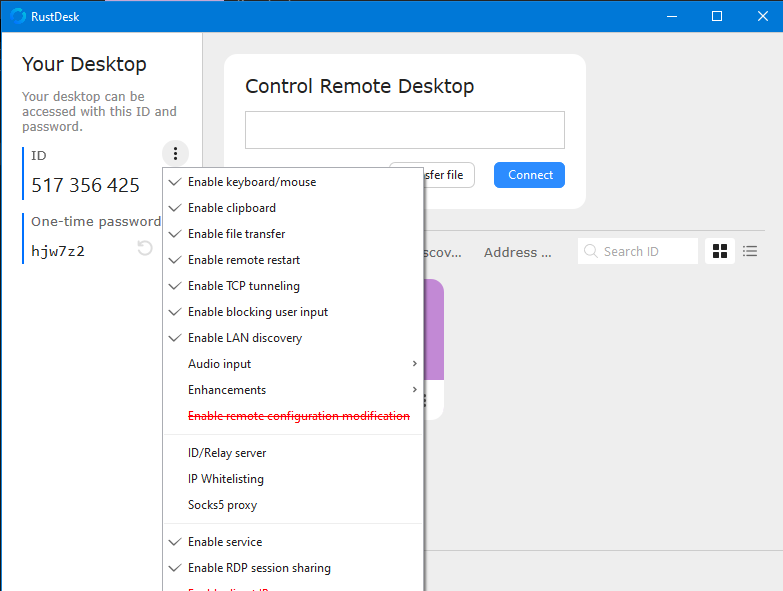Select Enable remote configuration modification entry
Viewport: 783px width, 591px height.
tap(293, 416)
